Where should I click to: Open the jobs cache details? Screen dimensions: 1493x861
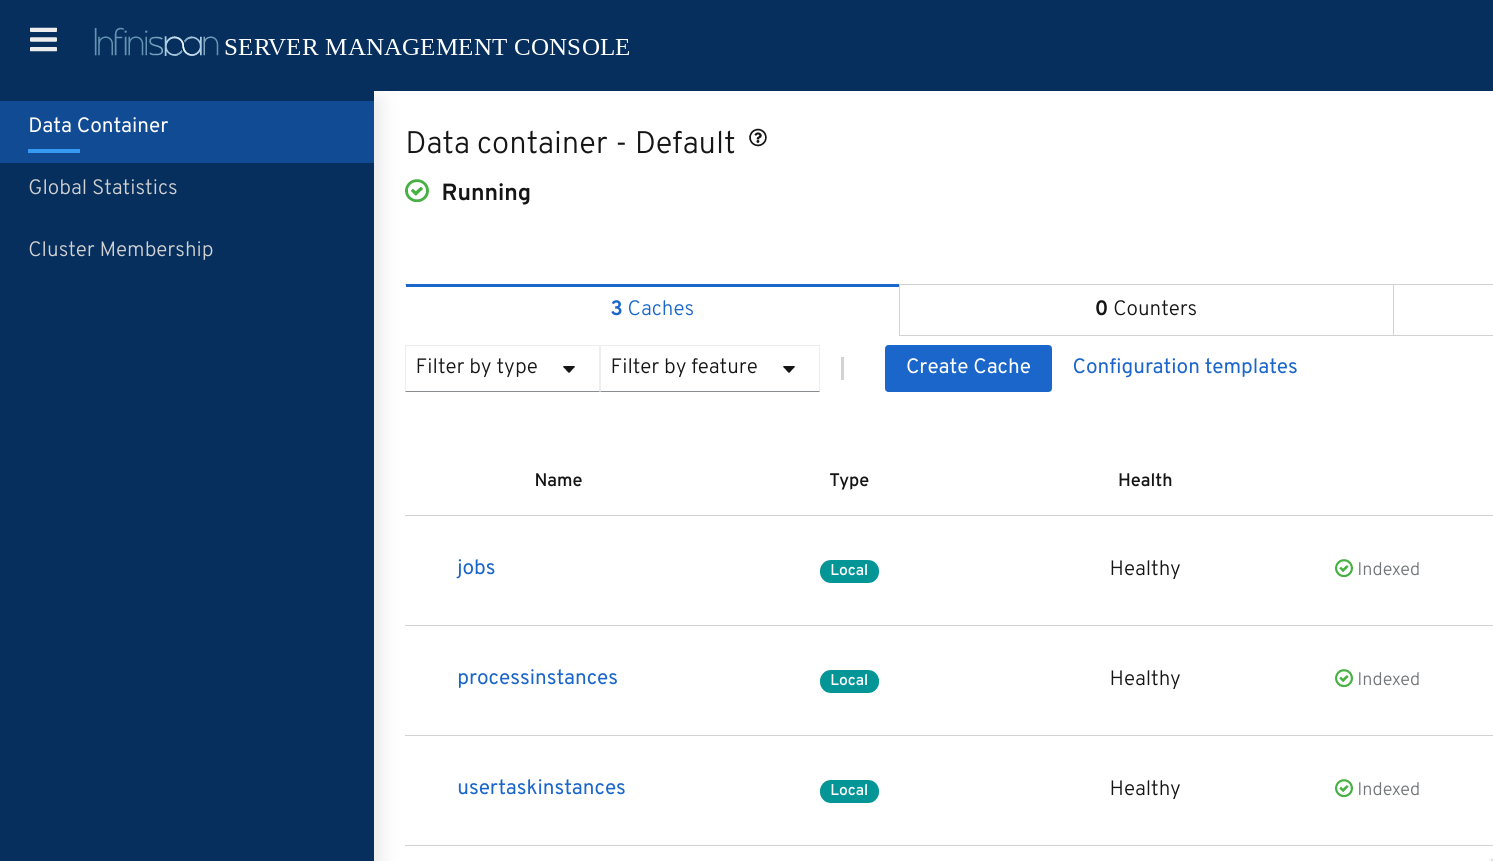(476, 567)
